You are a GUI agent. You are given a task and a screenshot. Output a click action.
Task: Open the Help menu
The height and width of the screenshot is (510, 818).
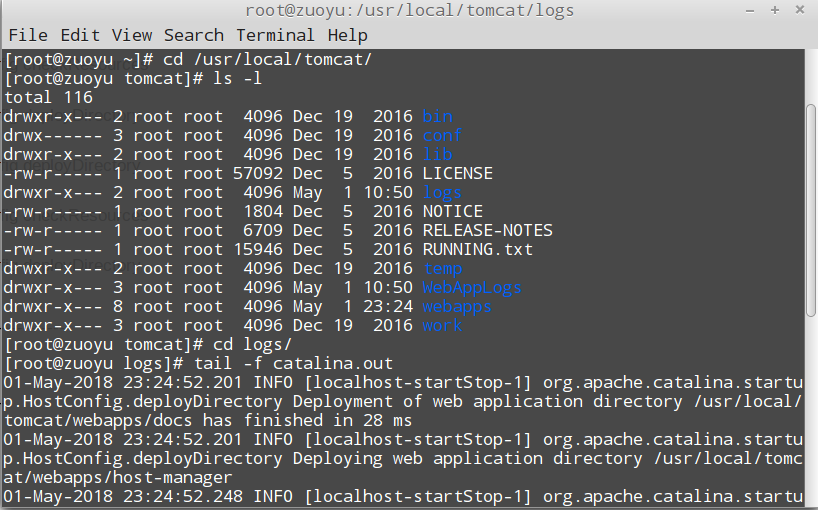348,35
